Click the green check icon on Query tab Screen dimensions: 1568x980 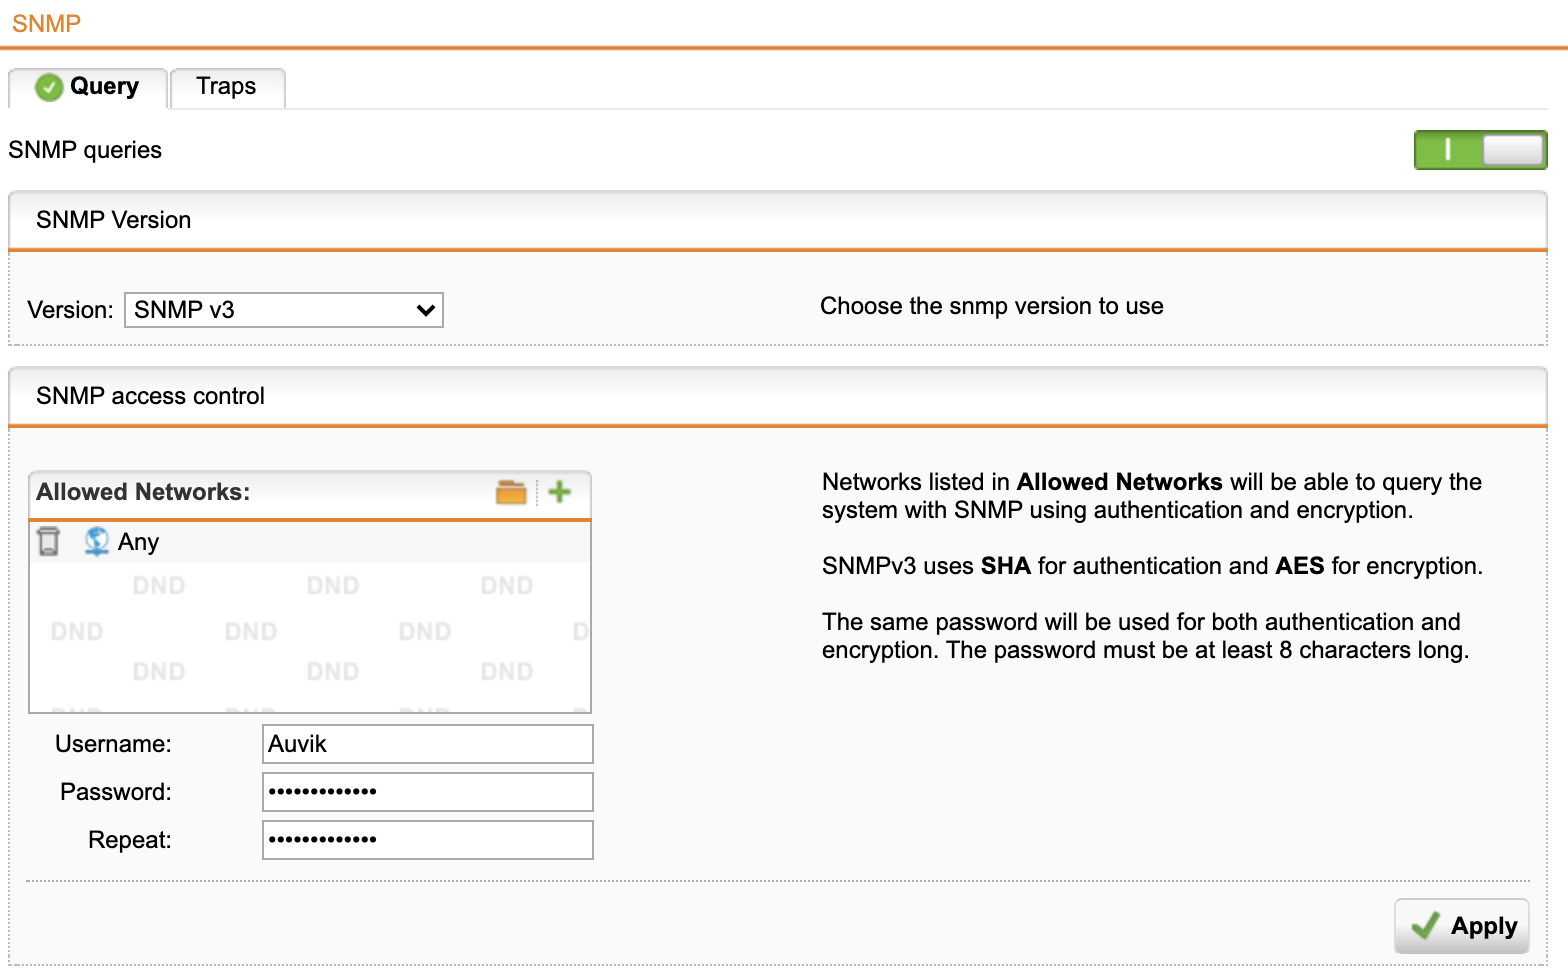pos(49,87)
